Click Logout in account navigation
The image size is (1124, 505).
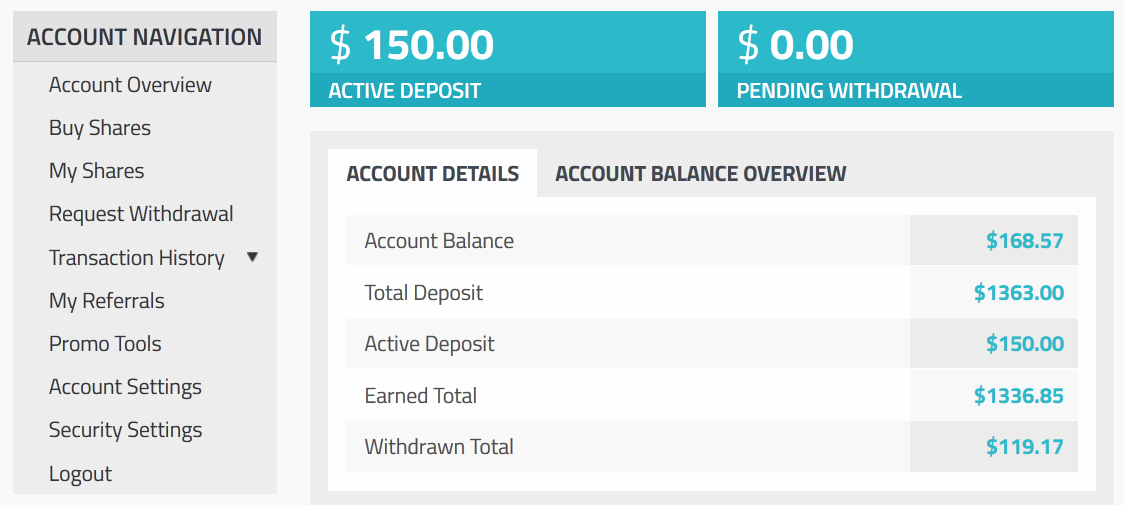pos(80,474)
